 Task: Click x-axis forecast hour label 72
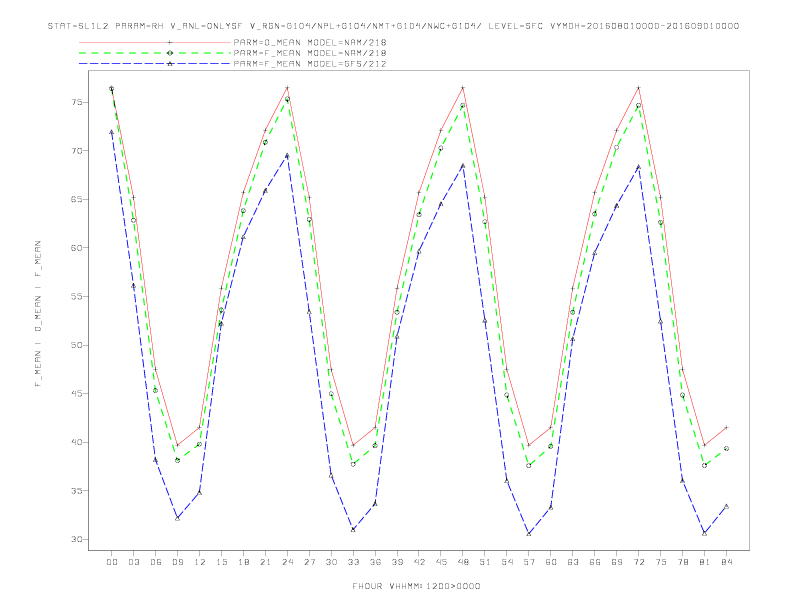click(x=638, y=562)
